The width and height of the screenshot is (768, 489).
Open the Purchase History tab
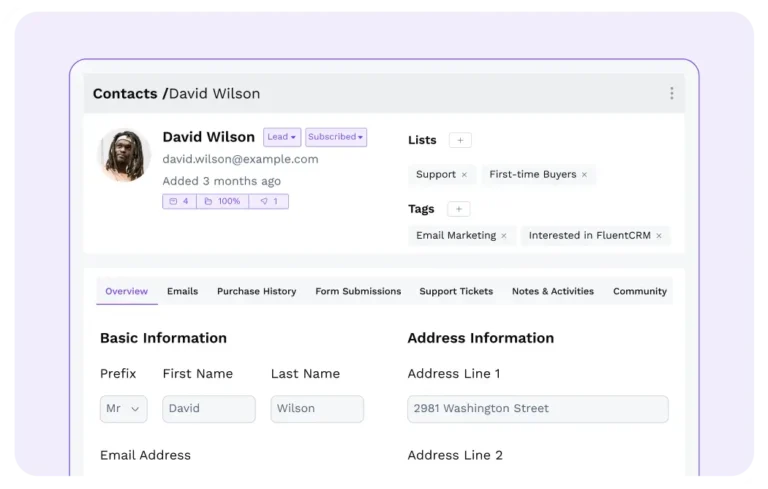point(257,291)
